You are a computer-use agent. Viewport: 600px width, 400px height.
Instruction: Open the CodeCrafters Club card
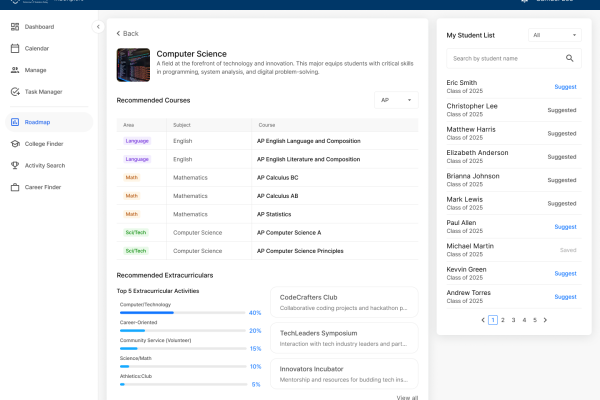coord(344,302)
